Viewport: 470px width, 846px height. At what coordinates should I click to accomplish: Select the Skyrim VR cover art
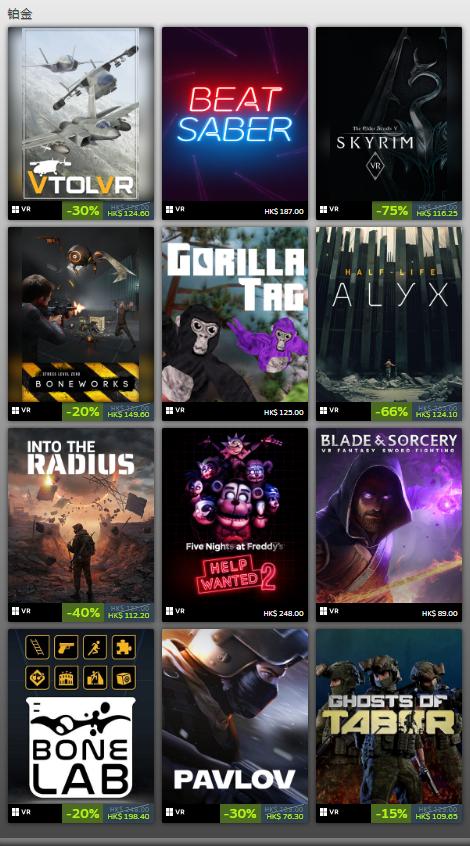[x=389, y=114]
